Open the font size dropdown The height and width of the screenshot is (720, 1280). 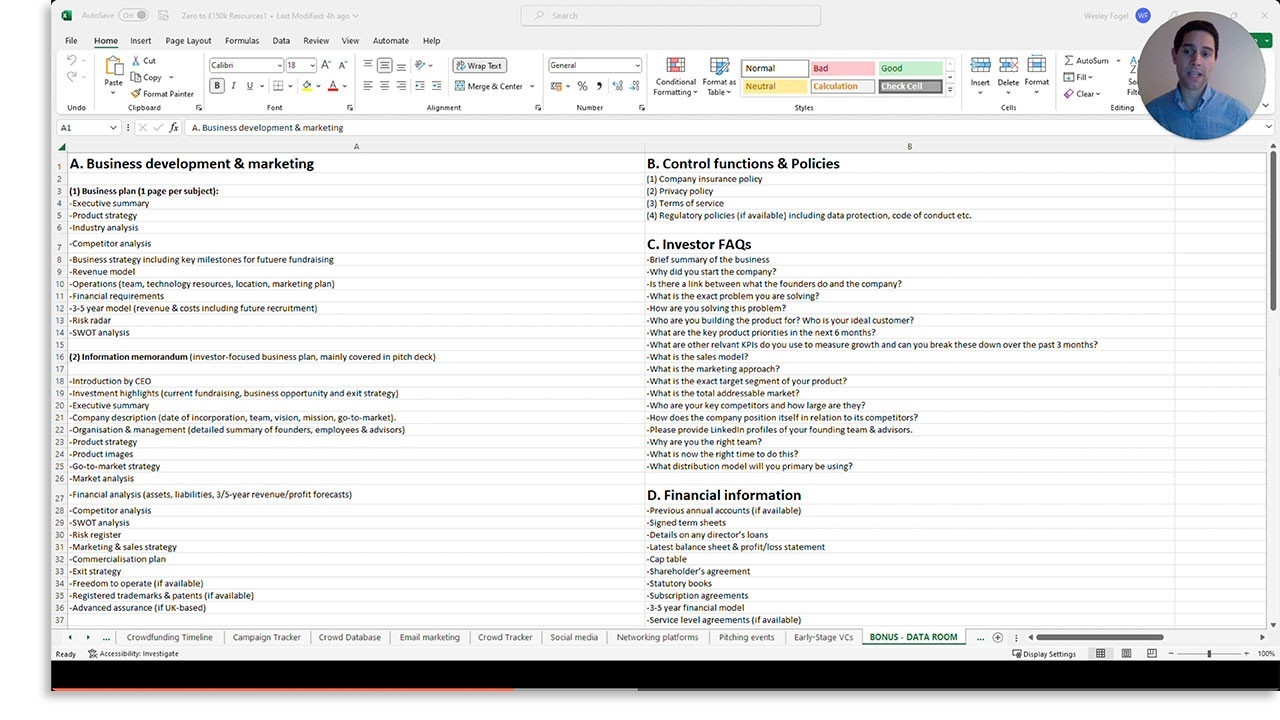[x=312, y=66]
